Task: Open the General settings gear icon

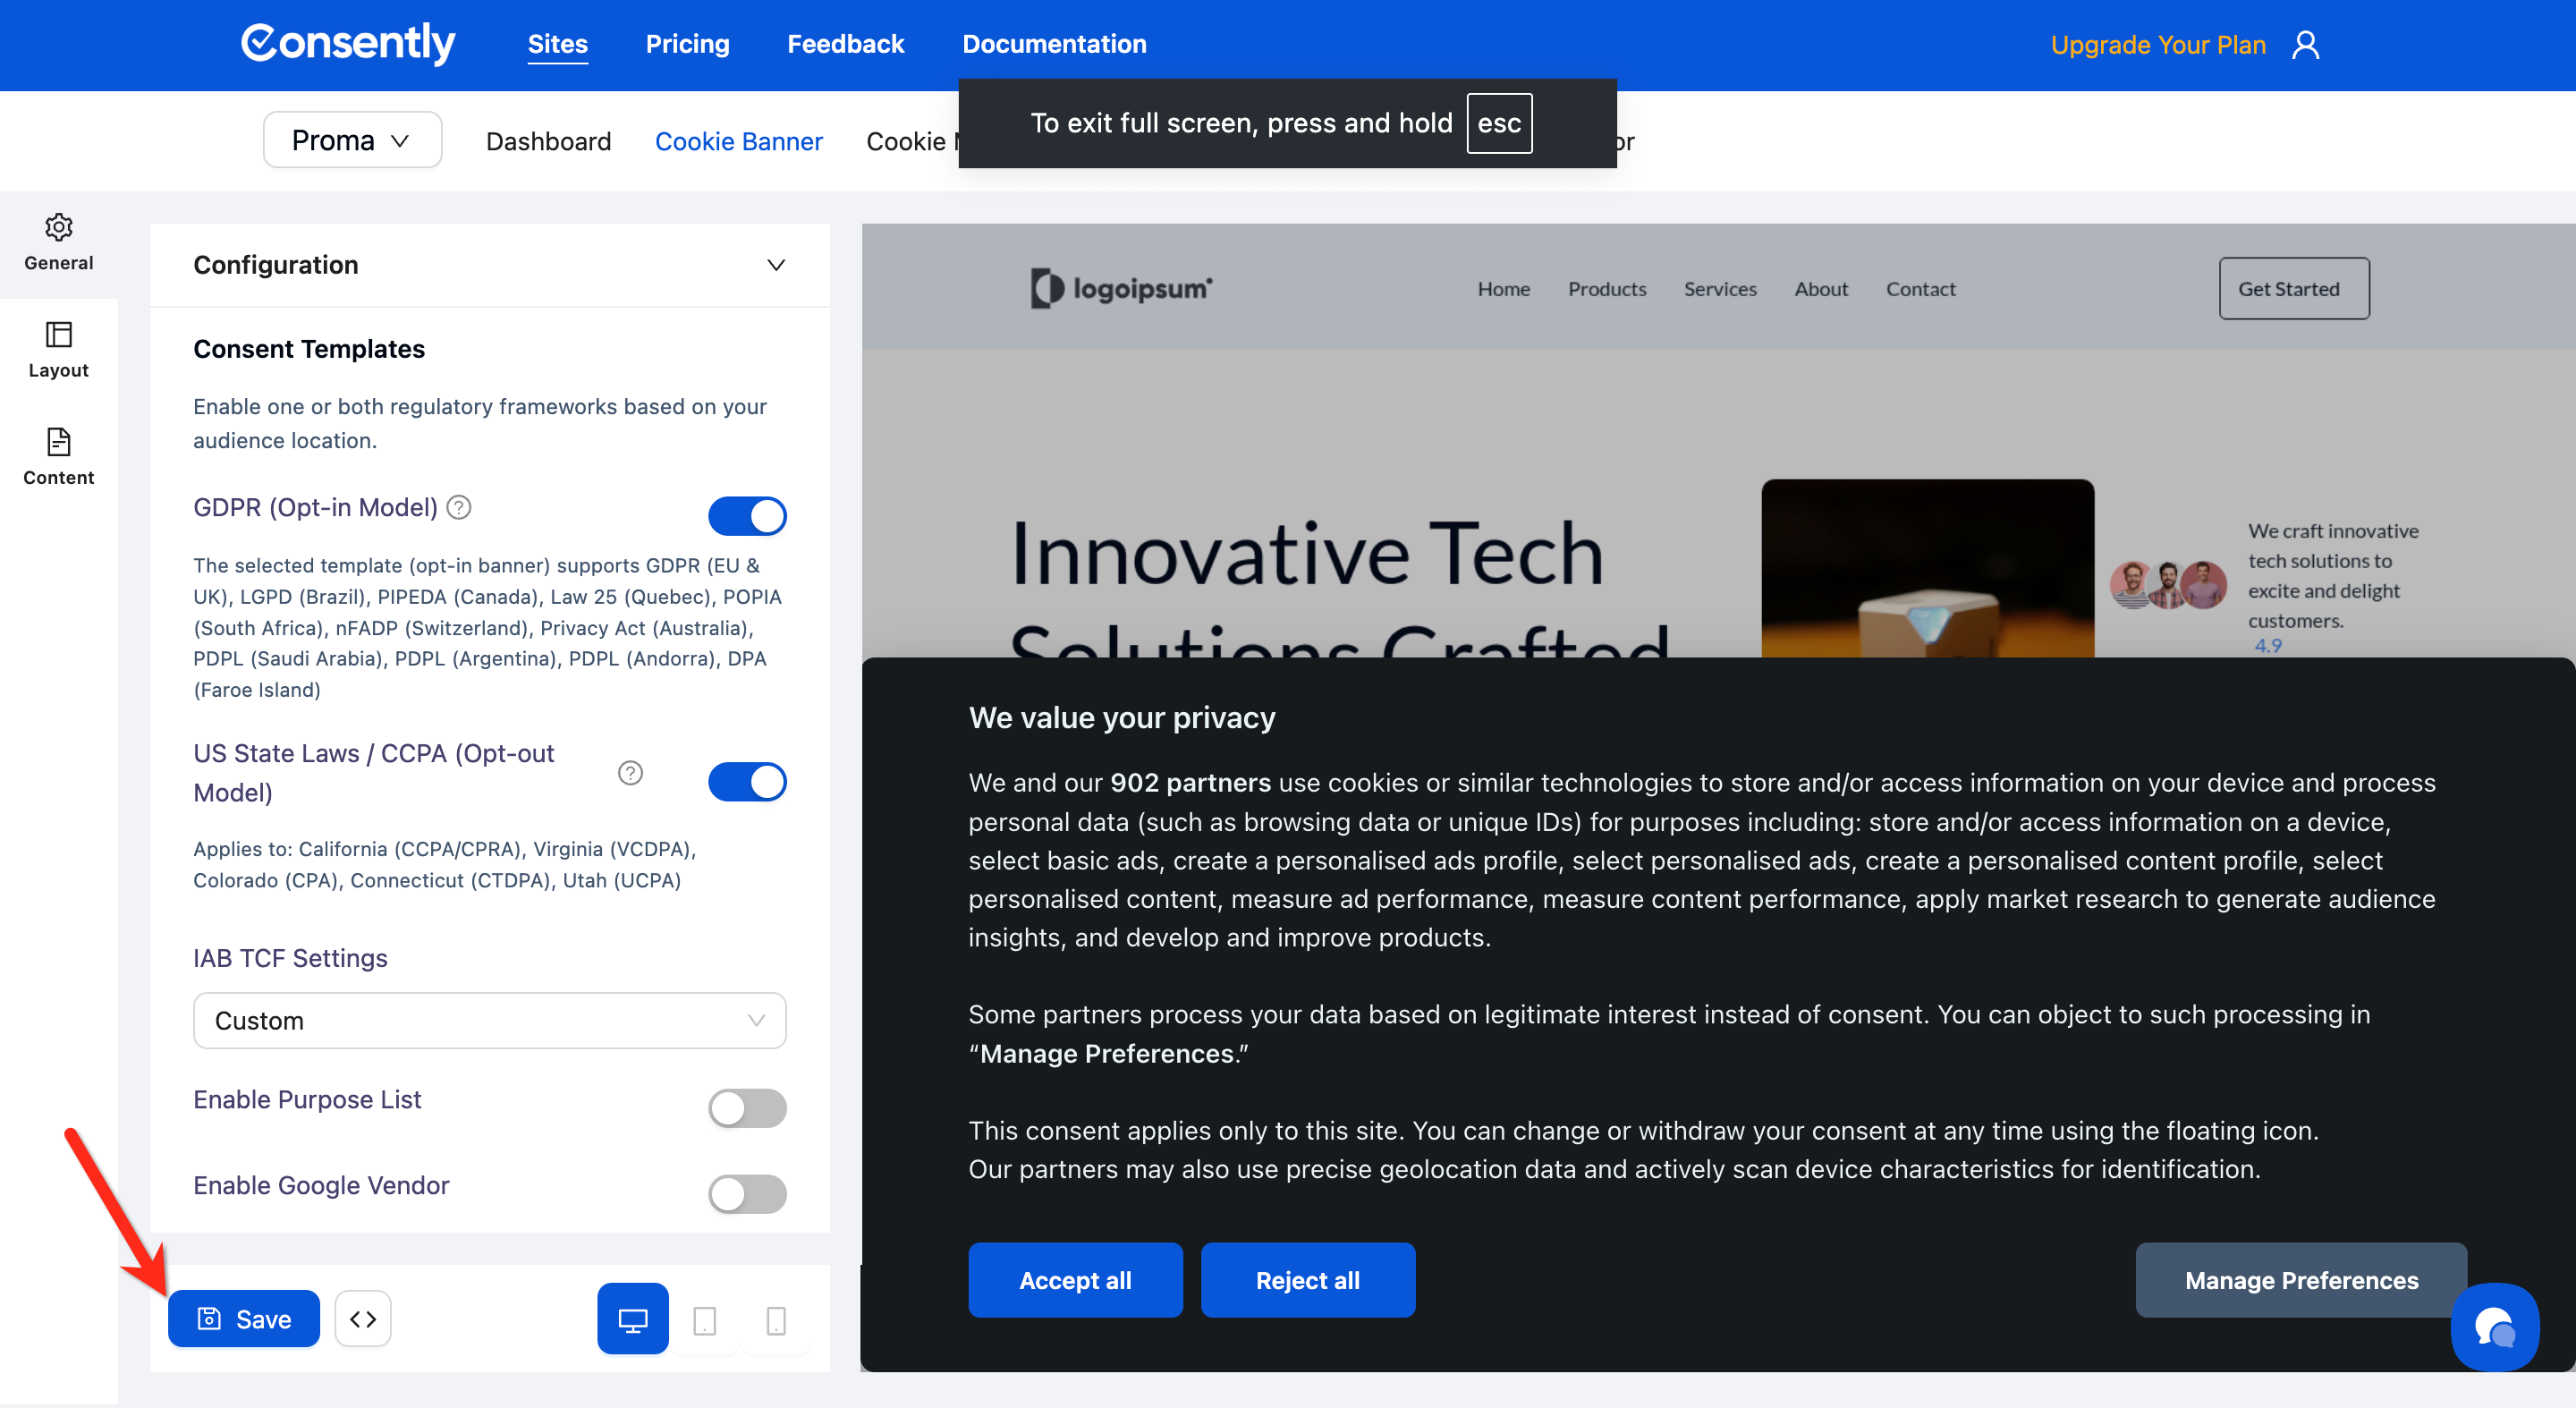Action: [x=58, y=228]
